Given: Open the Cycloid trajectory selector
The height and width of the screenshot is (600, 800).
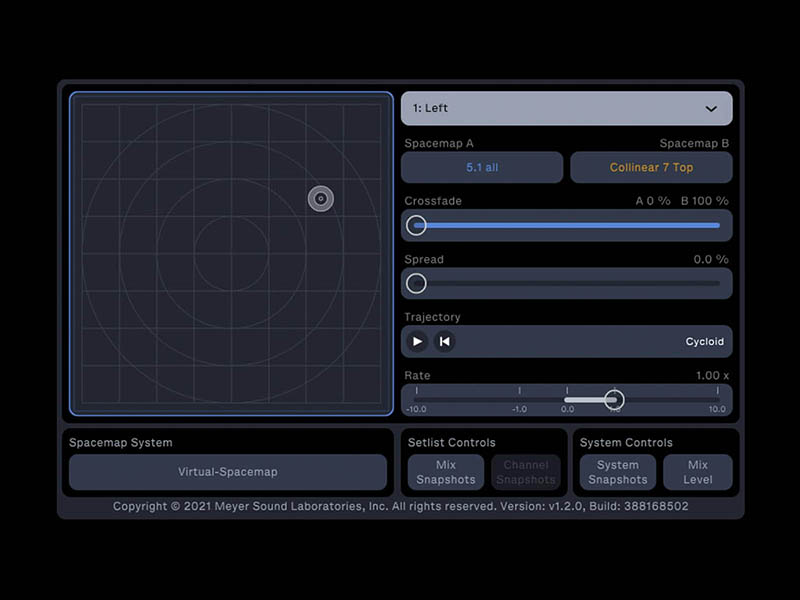Looking at the screenshot, I should (704, 341).
